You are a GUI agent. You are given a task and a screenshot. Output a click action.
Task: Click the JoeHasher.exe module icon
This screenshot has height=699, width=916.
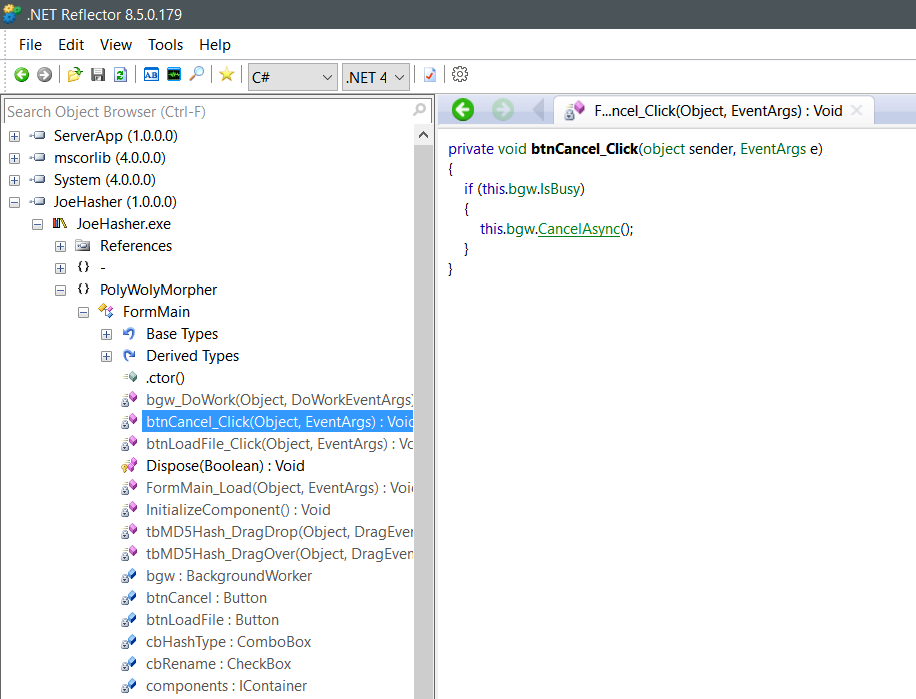[x=60, y=224]
